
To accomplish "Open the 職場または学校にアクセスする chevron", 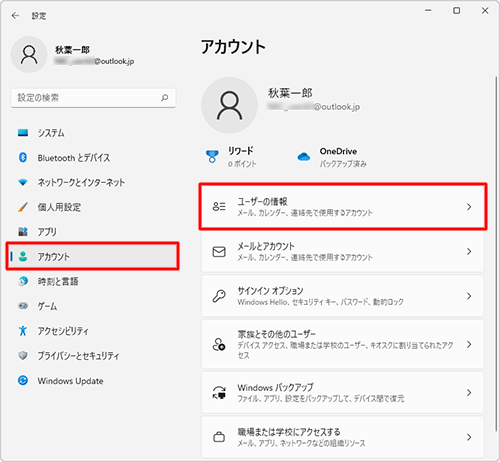I will 469,437.
